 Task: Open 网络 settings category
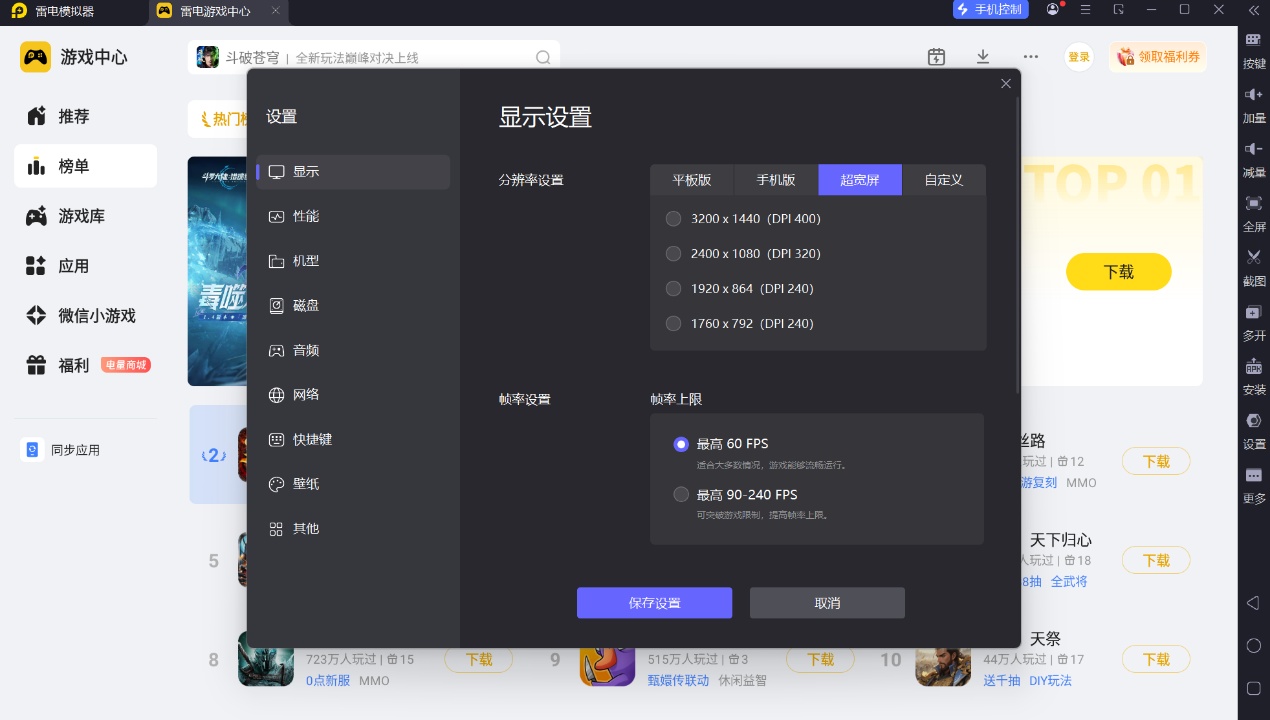coord(353,395)
